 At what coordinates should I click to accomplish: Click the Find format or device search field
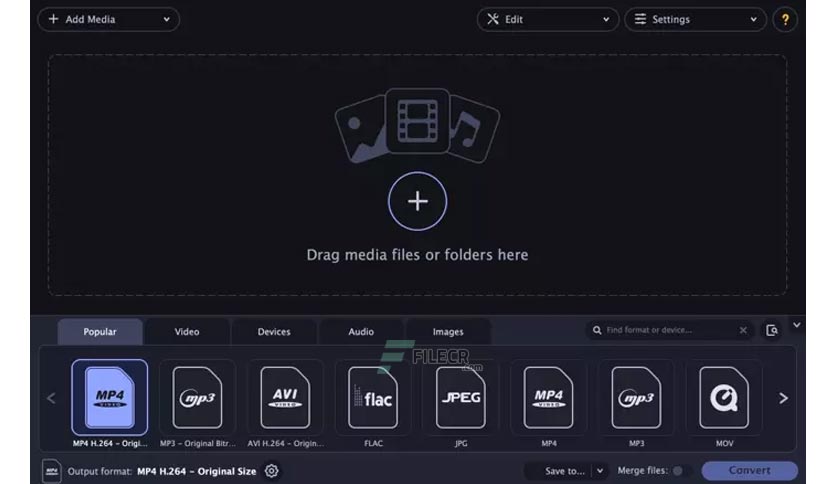pos(665,330)
